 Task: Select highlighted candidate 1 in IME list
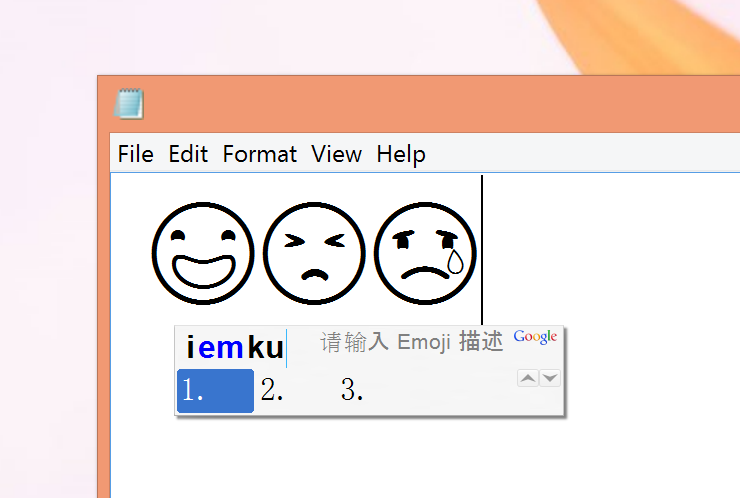click(x=215, y=390)
